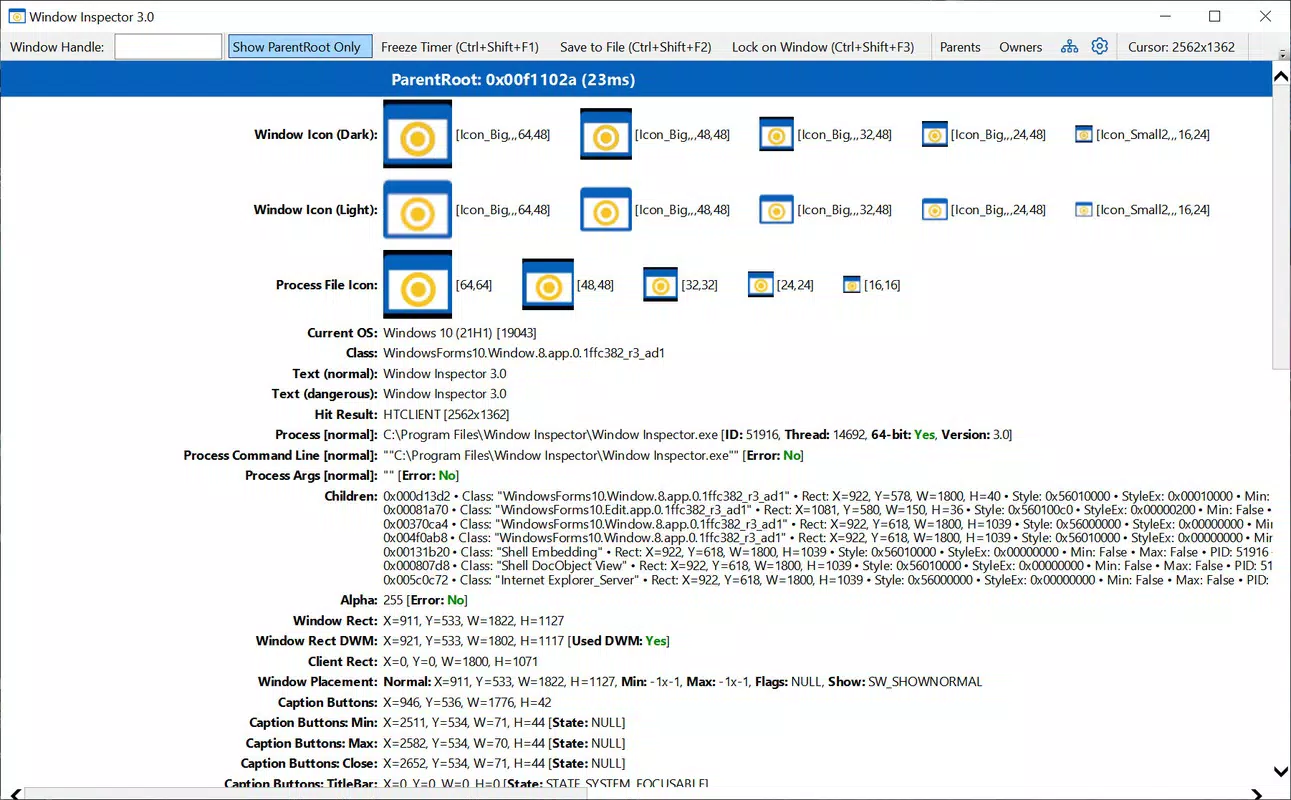Select the light Icon_Big 64,48 window icon

coord(417,209)
